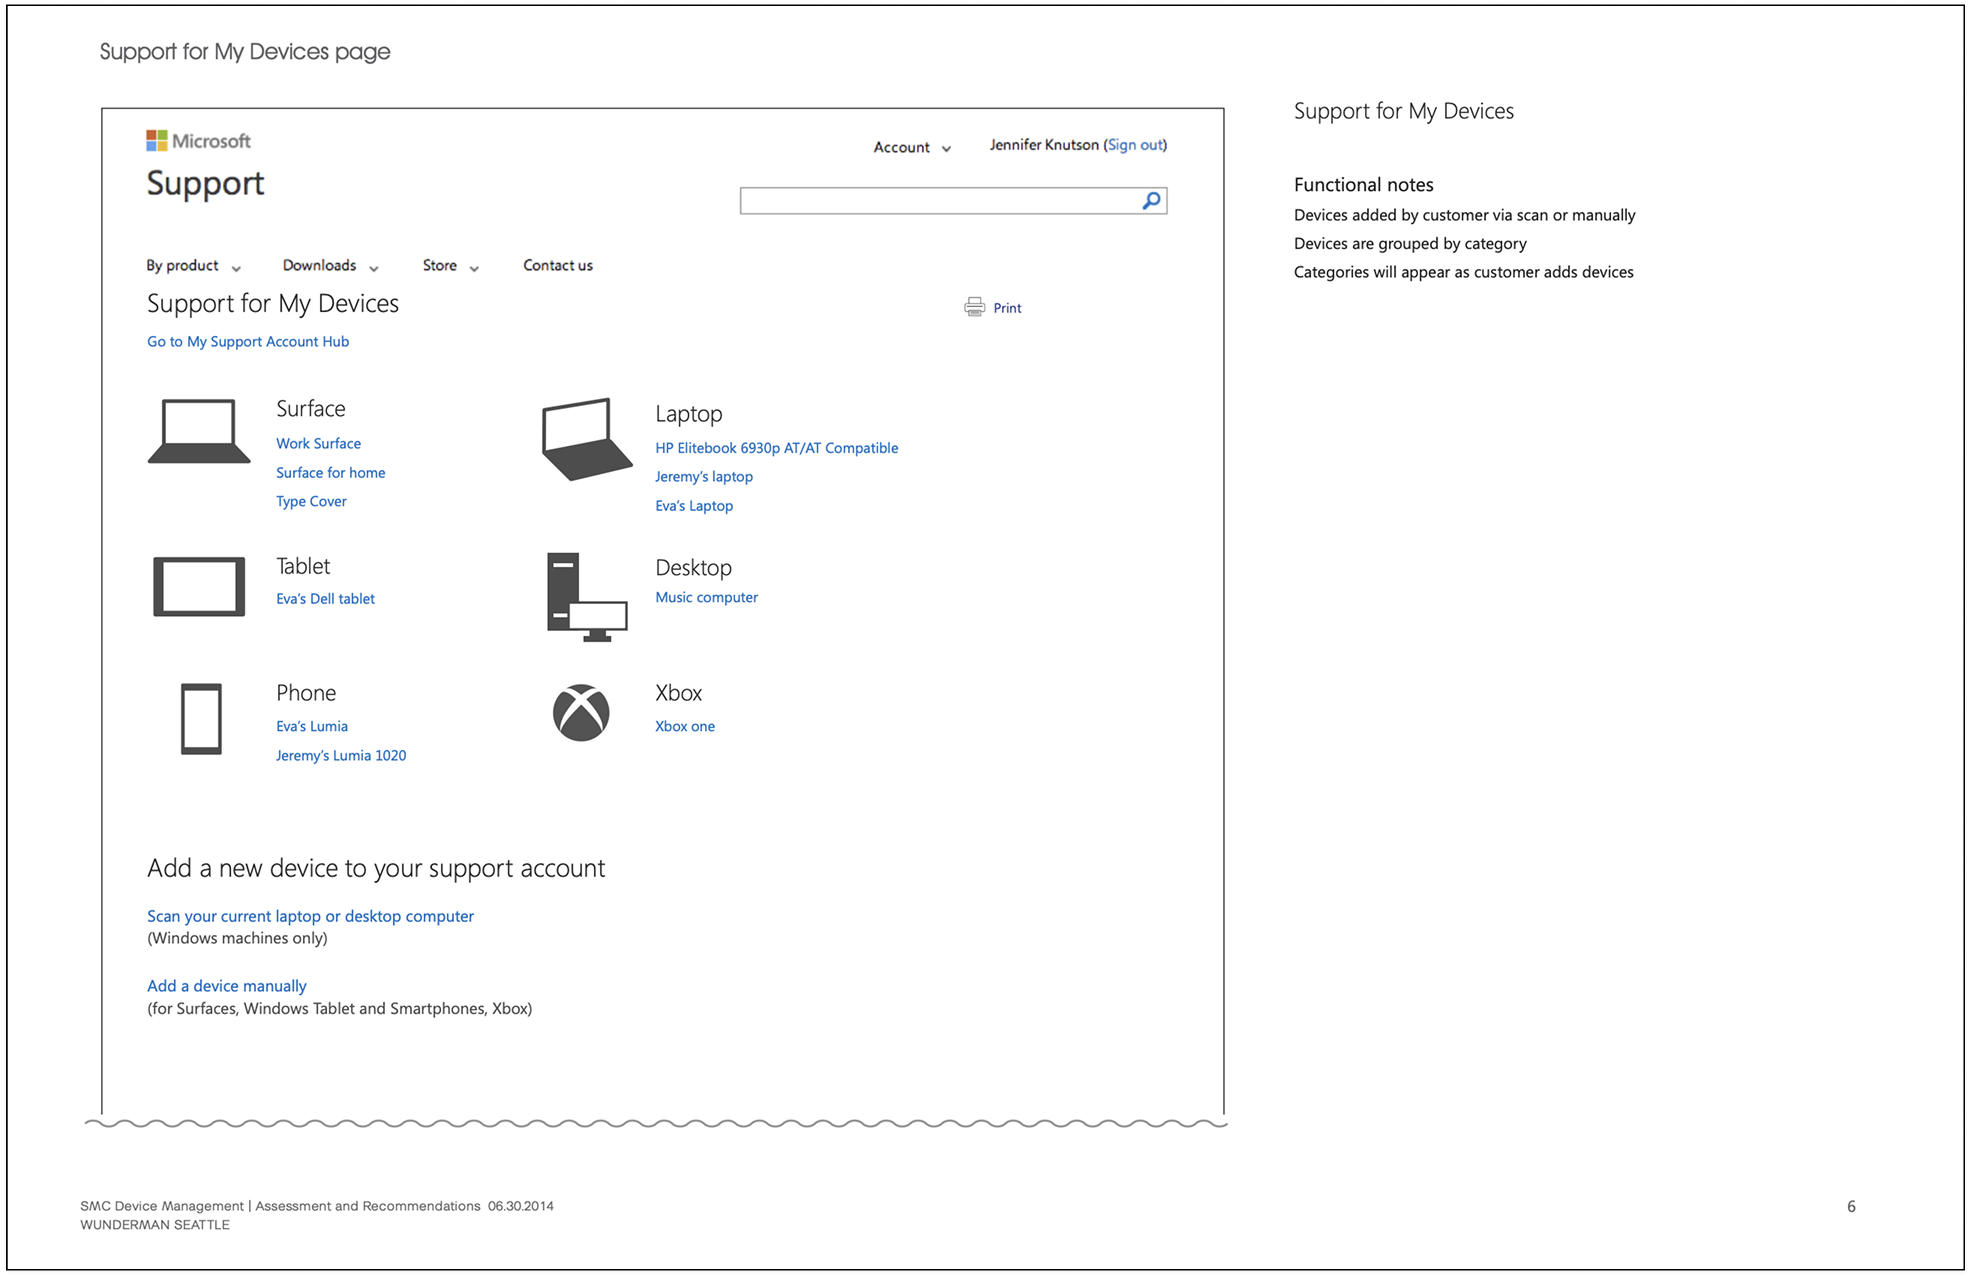Click the Xbox logo icon
Viewport: 1971px width, 1278px height.
pyautogui.click(x=582, y=712)
